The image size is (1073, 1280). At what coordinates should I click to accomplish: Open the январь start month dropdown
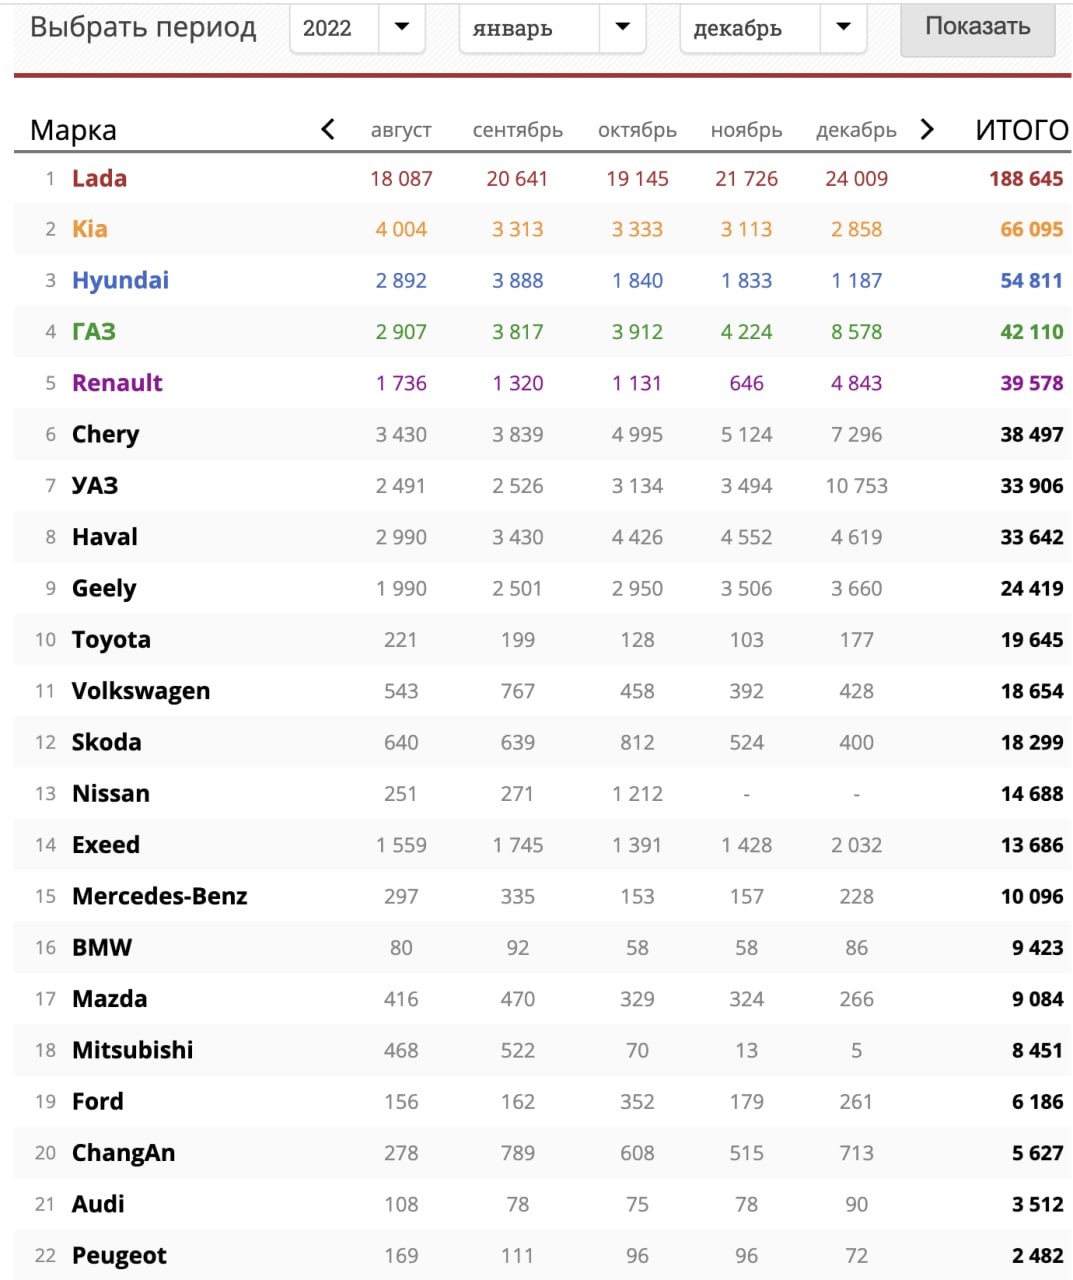pos(552,28)
